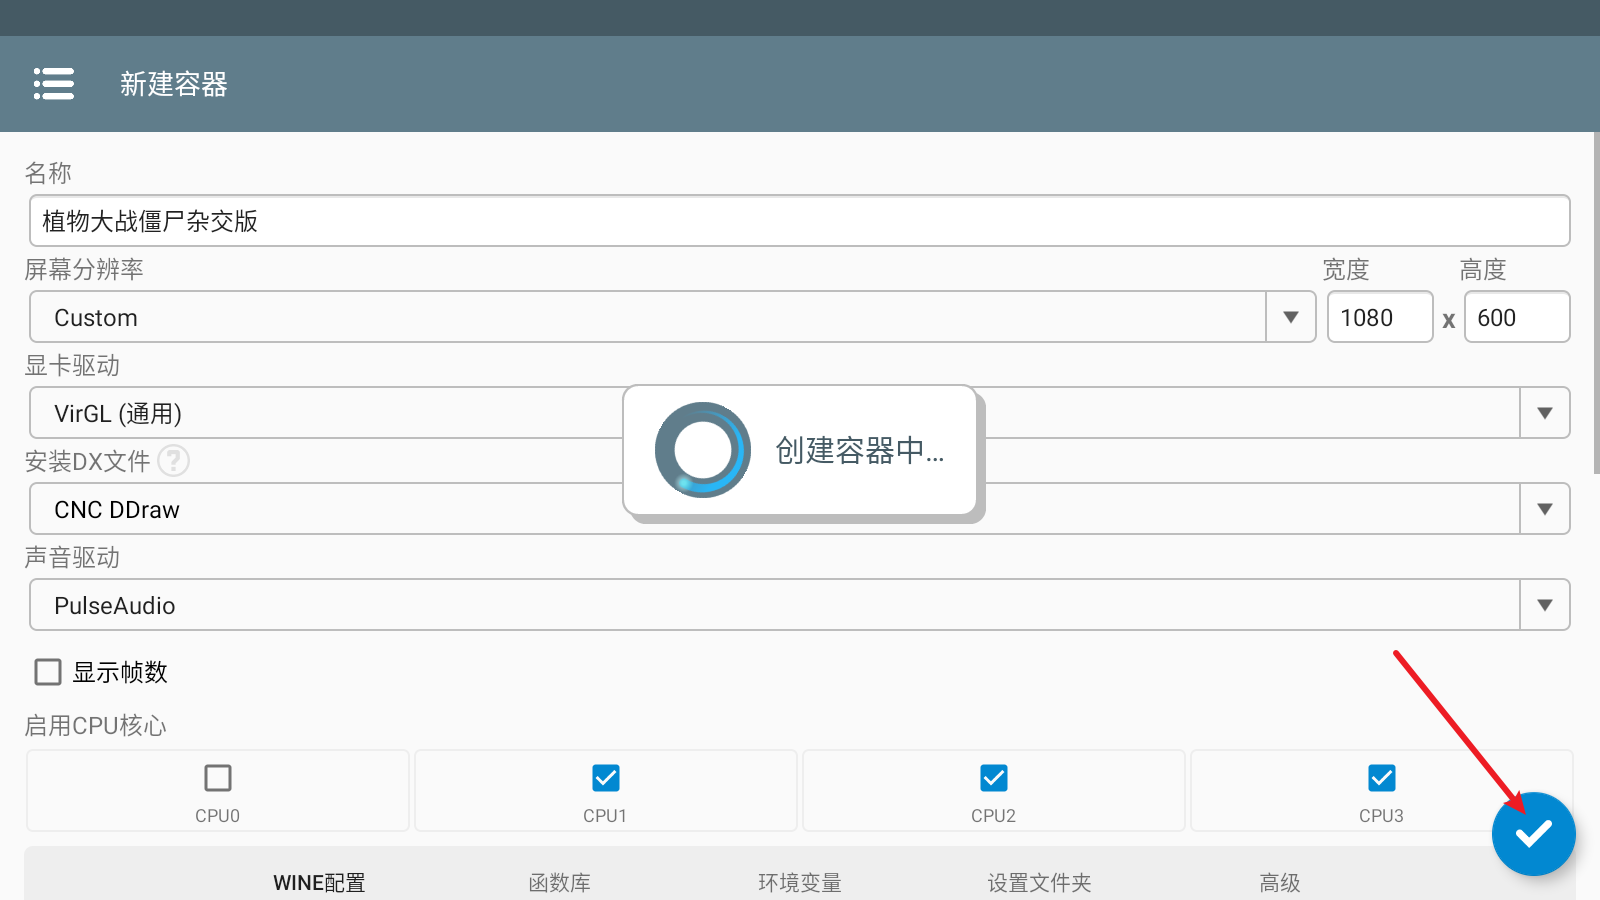Viewport: 1600px width, 900px height.
Task: Open the hamburger navigation menu
Action: coord(54,84)
